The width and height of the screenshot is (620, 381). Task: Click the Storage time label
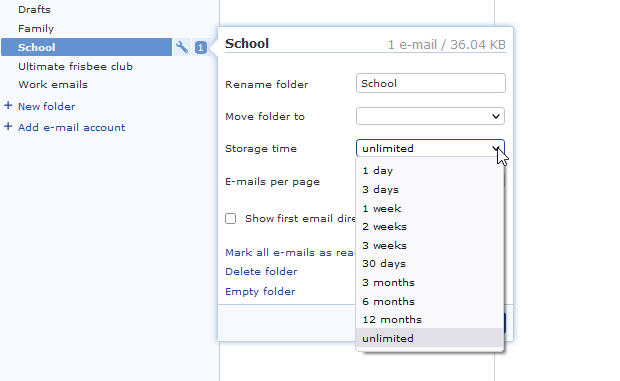261,149
